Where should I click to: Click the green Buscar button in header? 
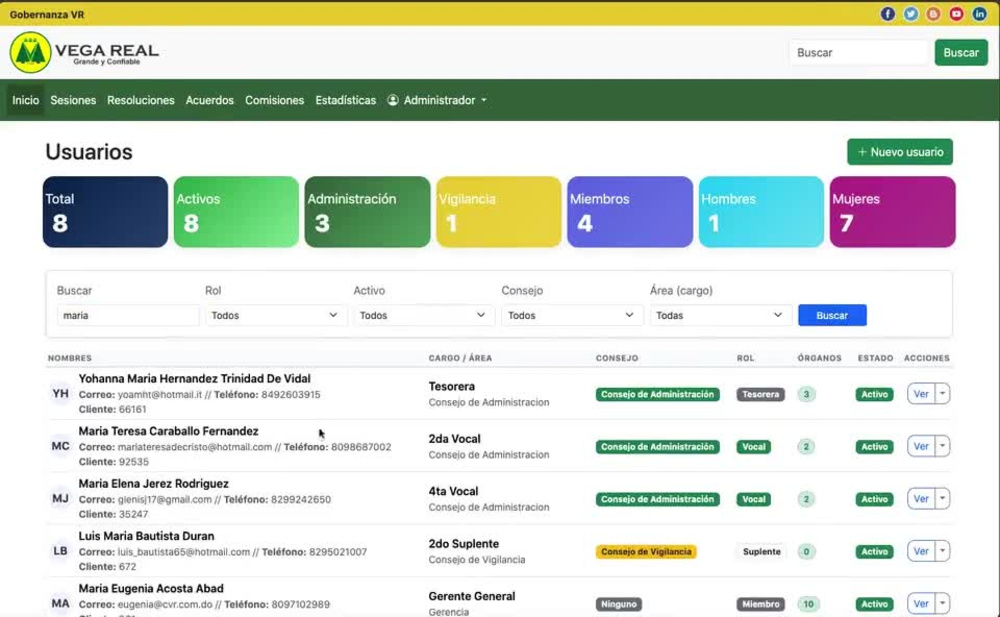tap(961, 52)
